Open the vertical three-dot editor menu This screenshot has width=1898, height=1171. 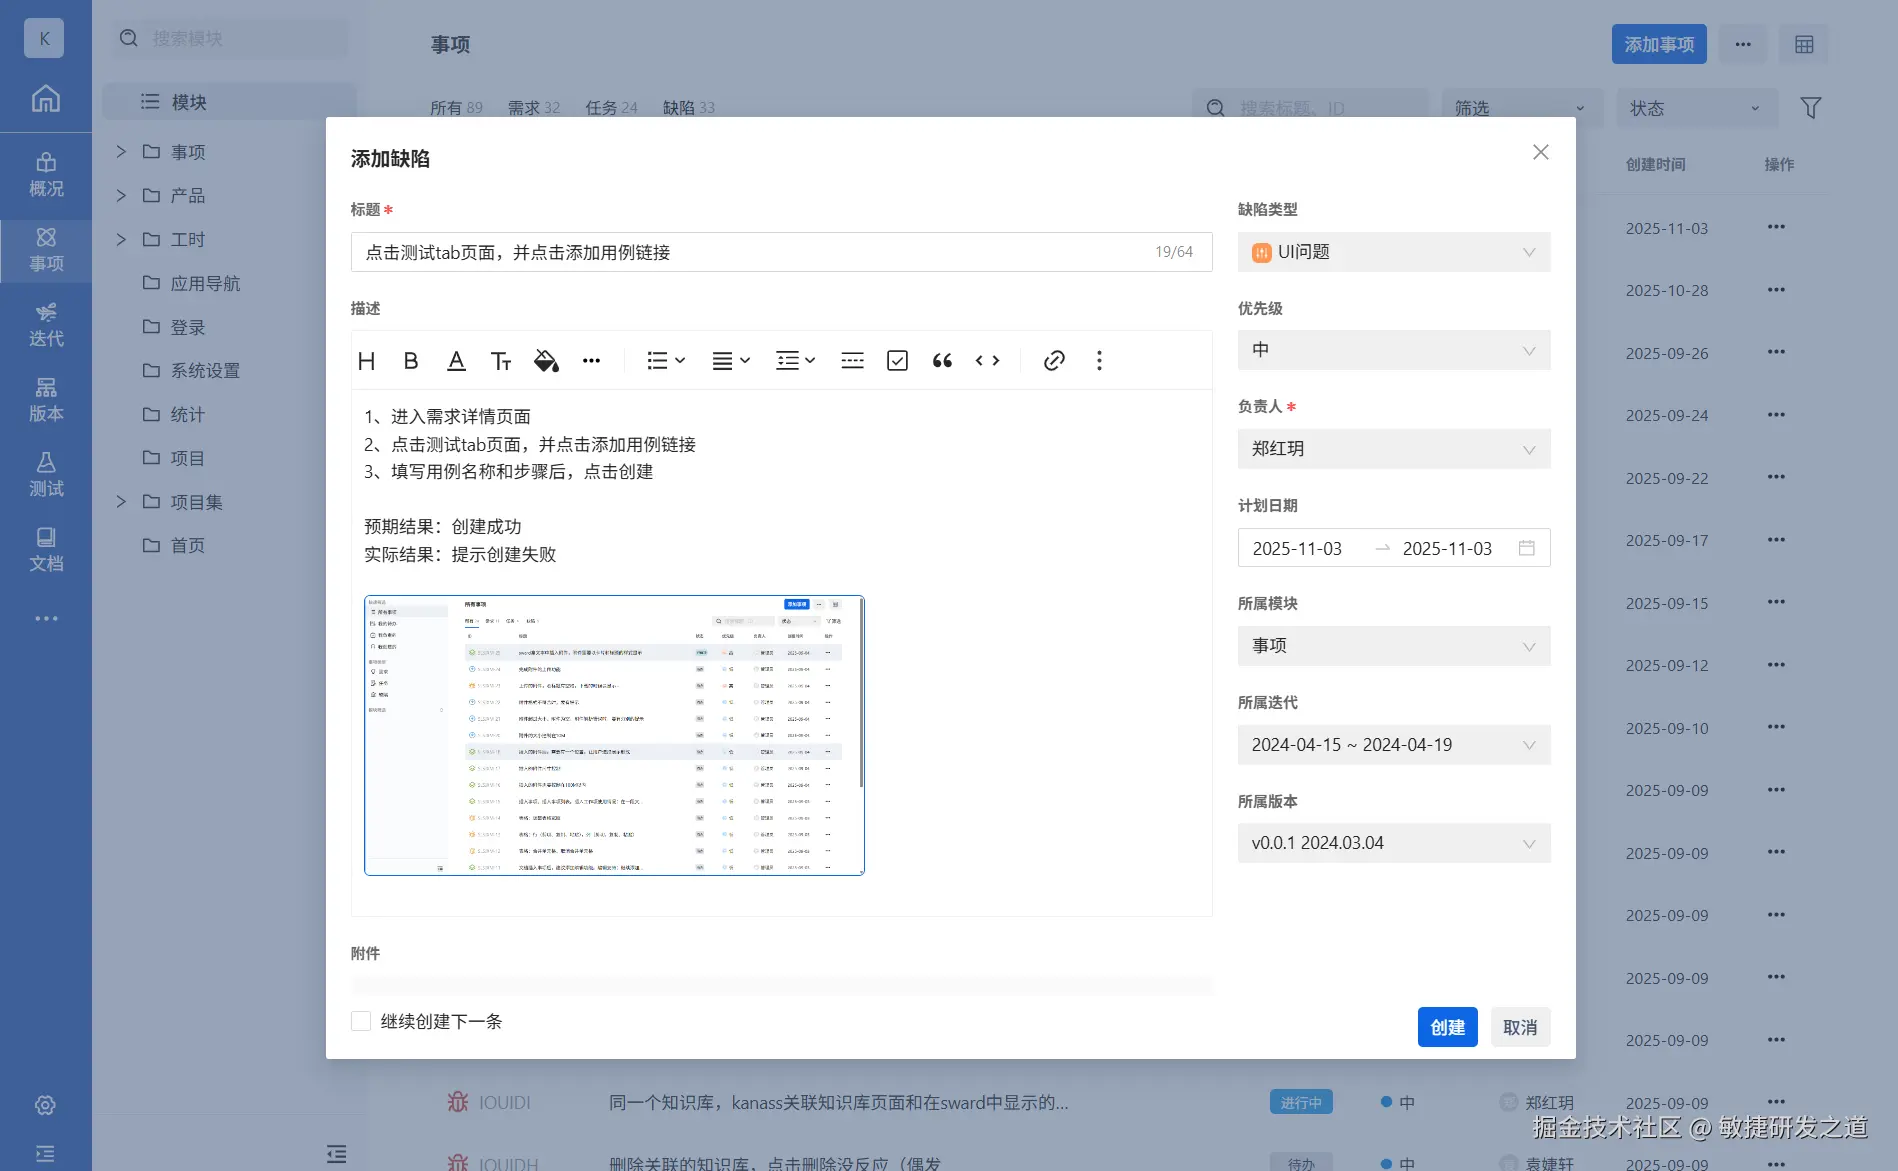coord(1099,361)
